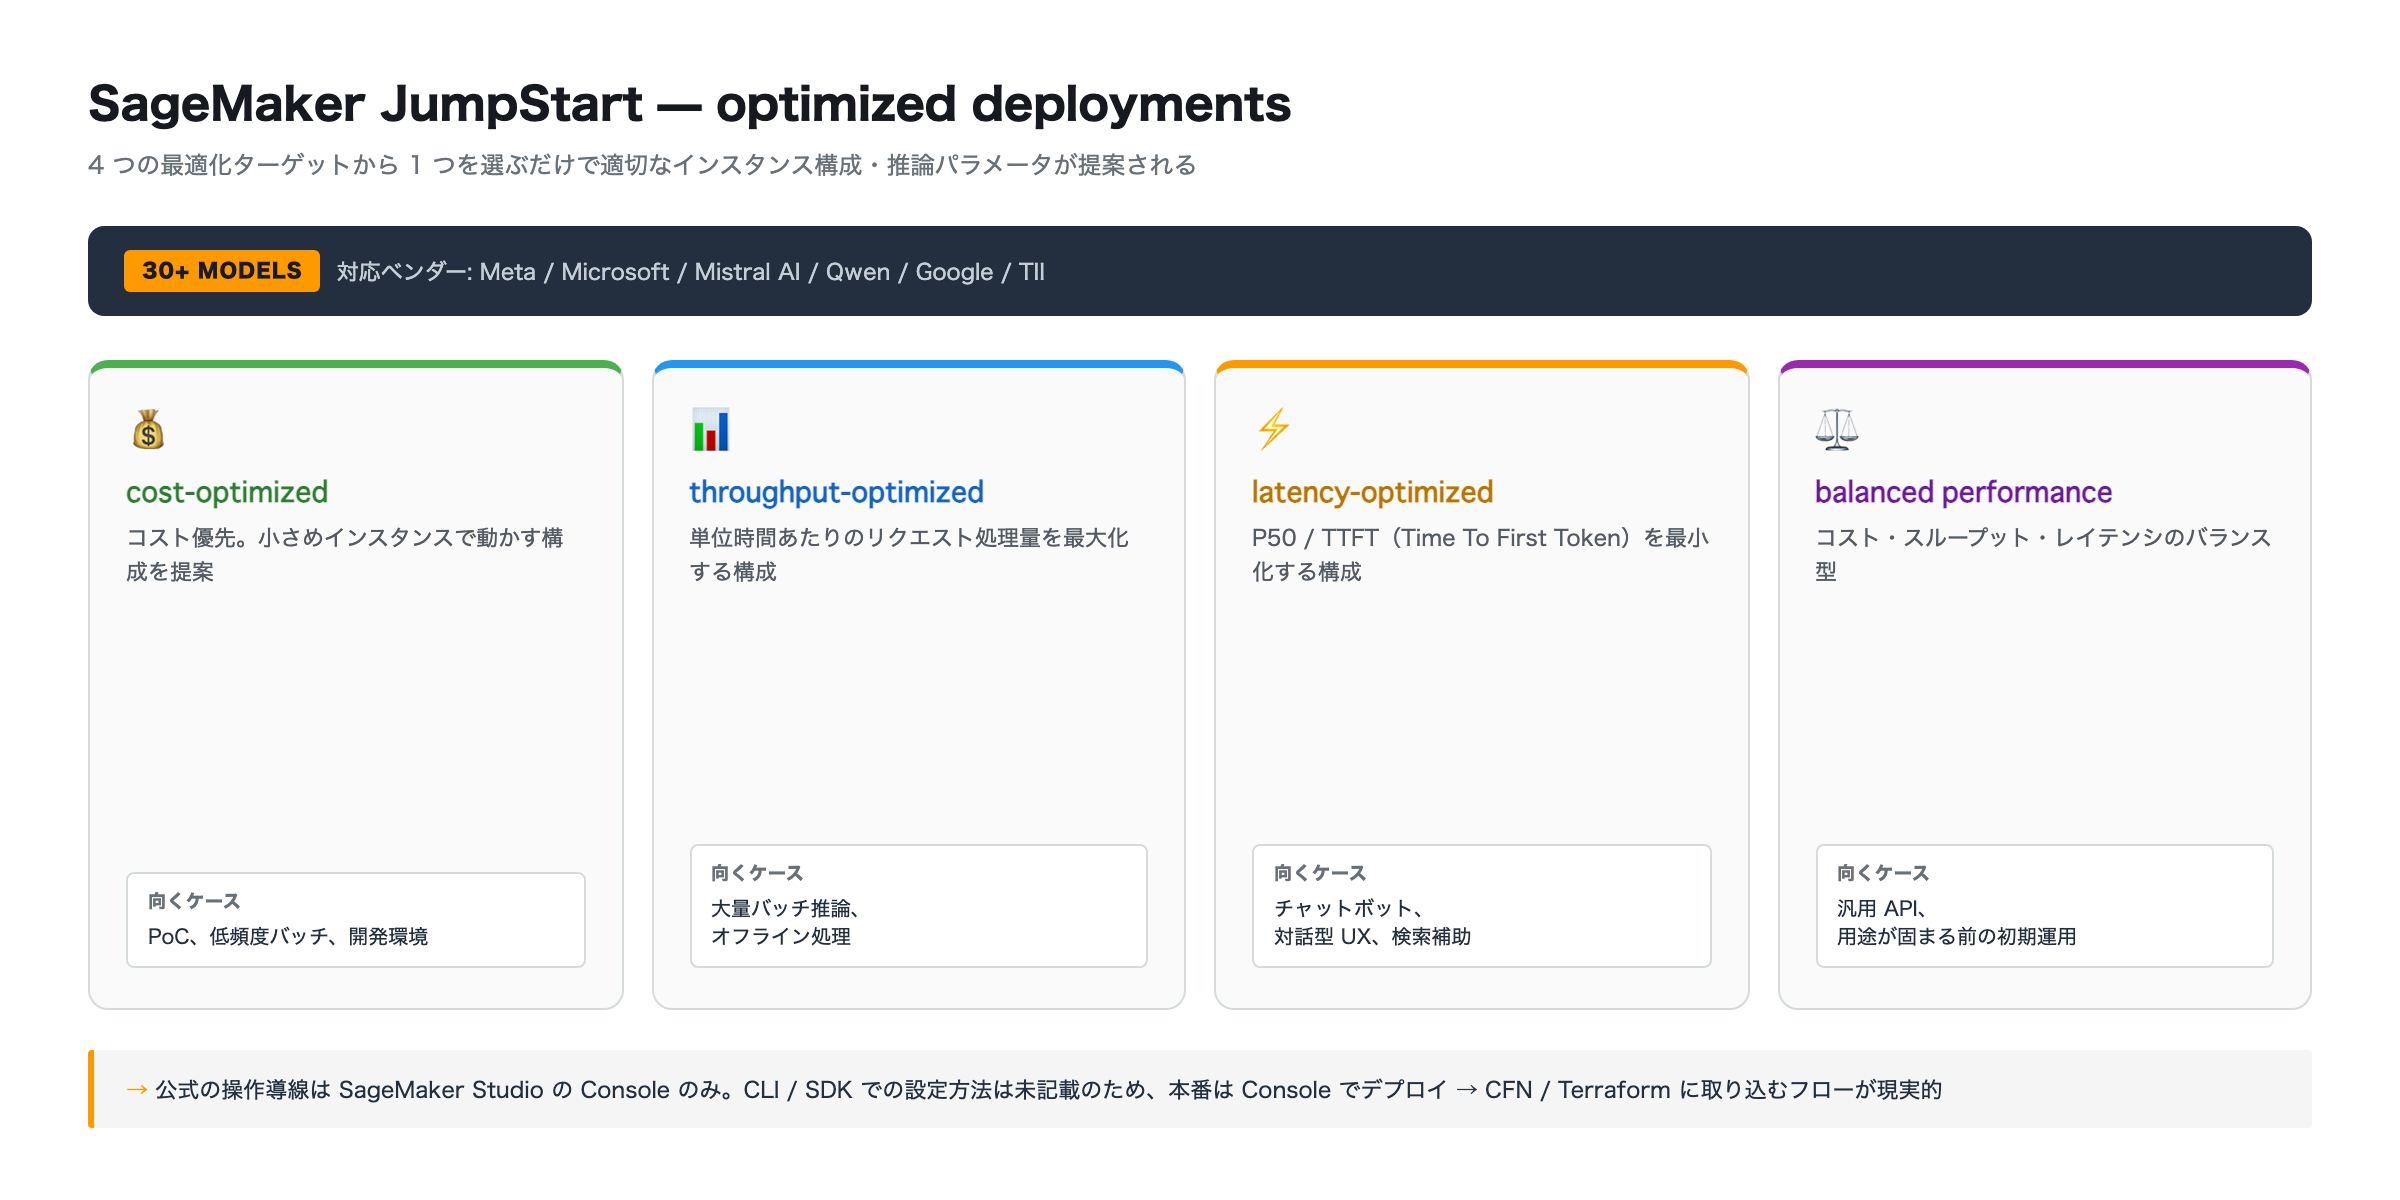Image resolution: width=2400 pixels, height=1200 pixels.
Task: Click "向くケース" label in the balanced performance card
Action: point(1883,873)
